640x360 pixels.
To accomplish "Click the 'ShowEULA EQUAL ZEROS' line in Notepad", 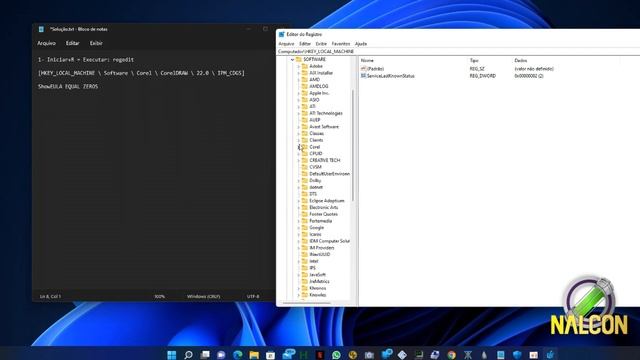I will pyautogui.click(x=68, y=87).
